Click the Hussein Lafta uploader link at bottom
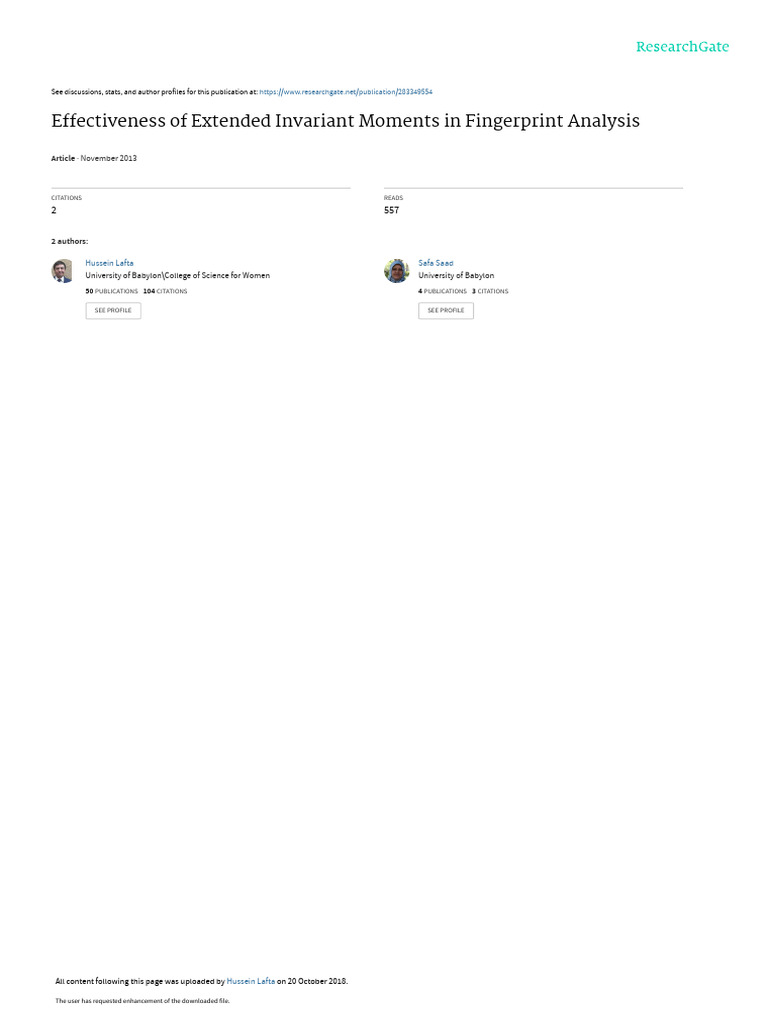Viewport: 768px width, 1024px height. (251, 981)
